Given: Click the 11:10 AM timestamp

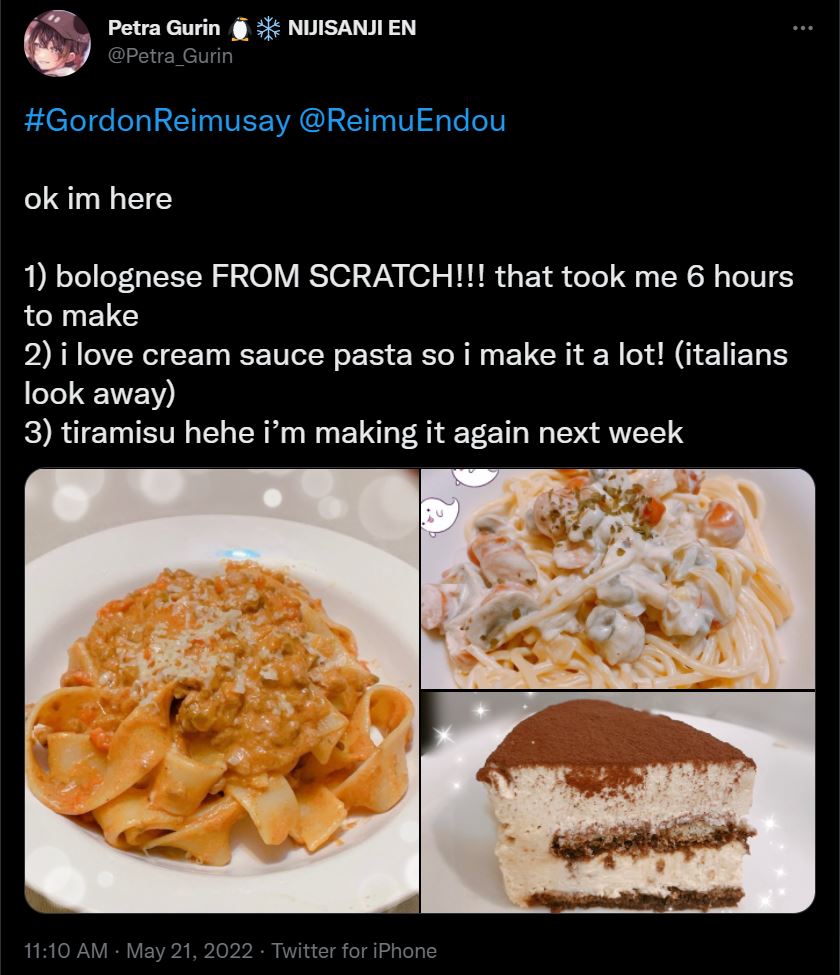Looking at the screenshot, I should tap(66, 951).
